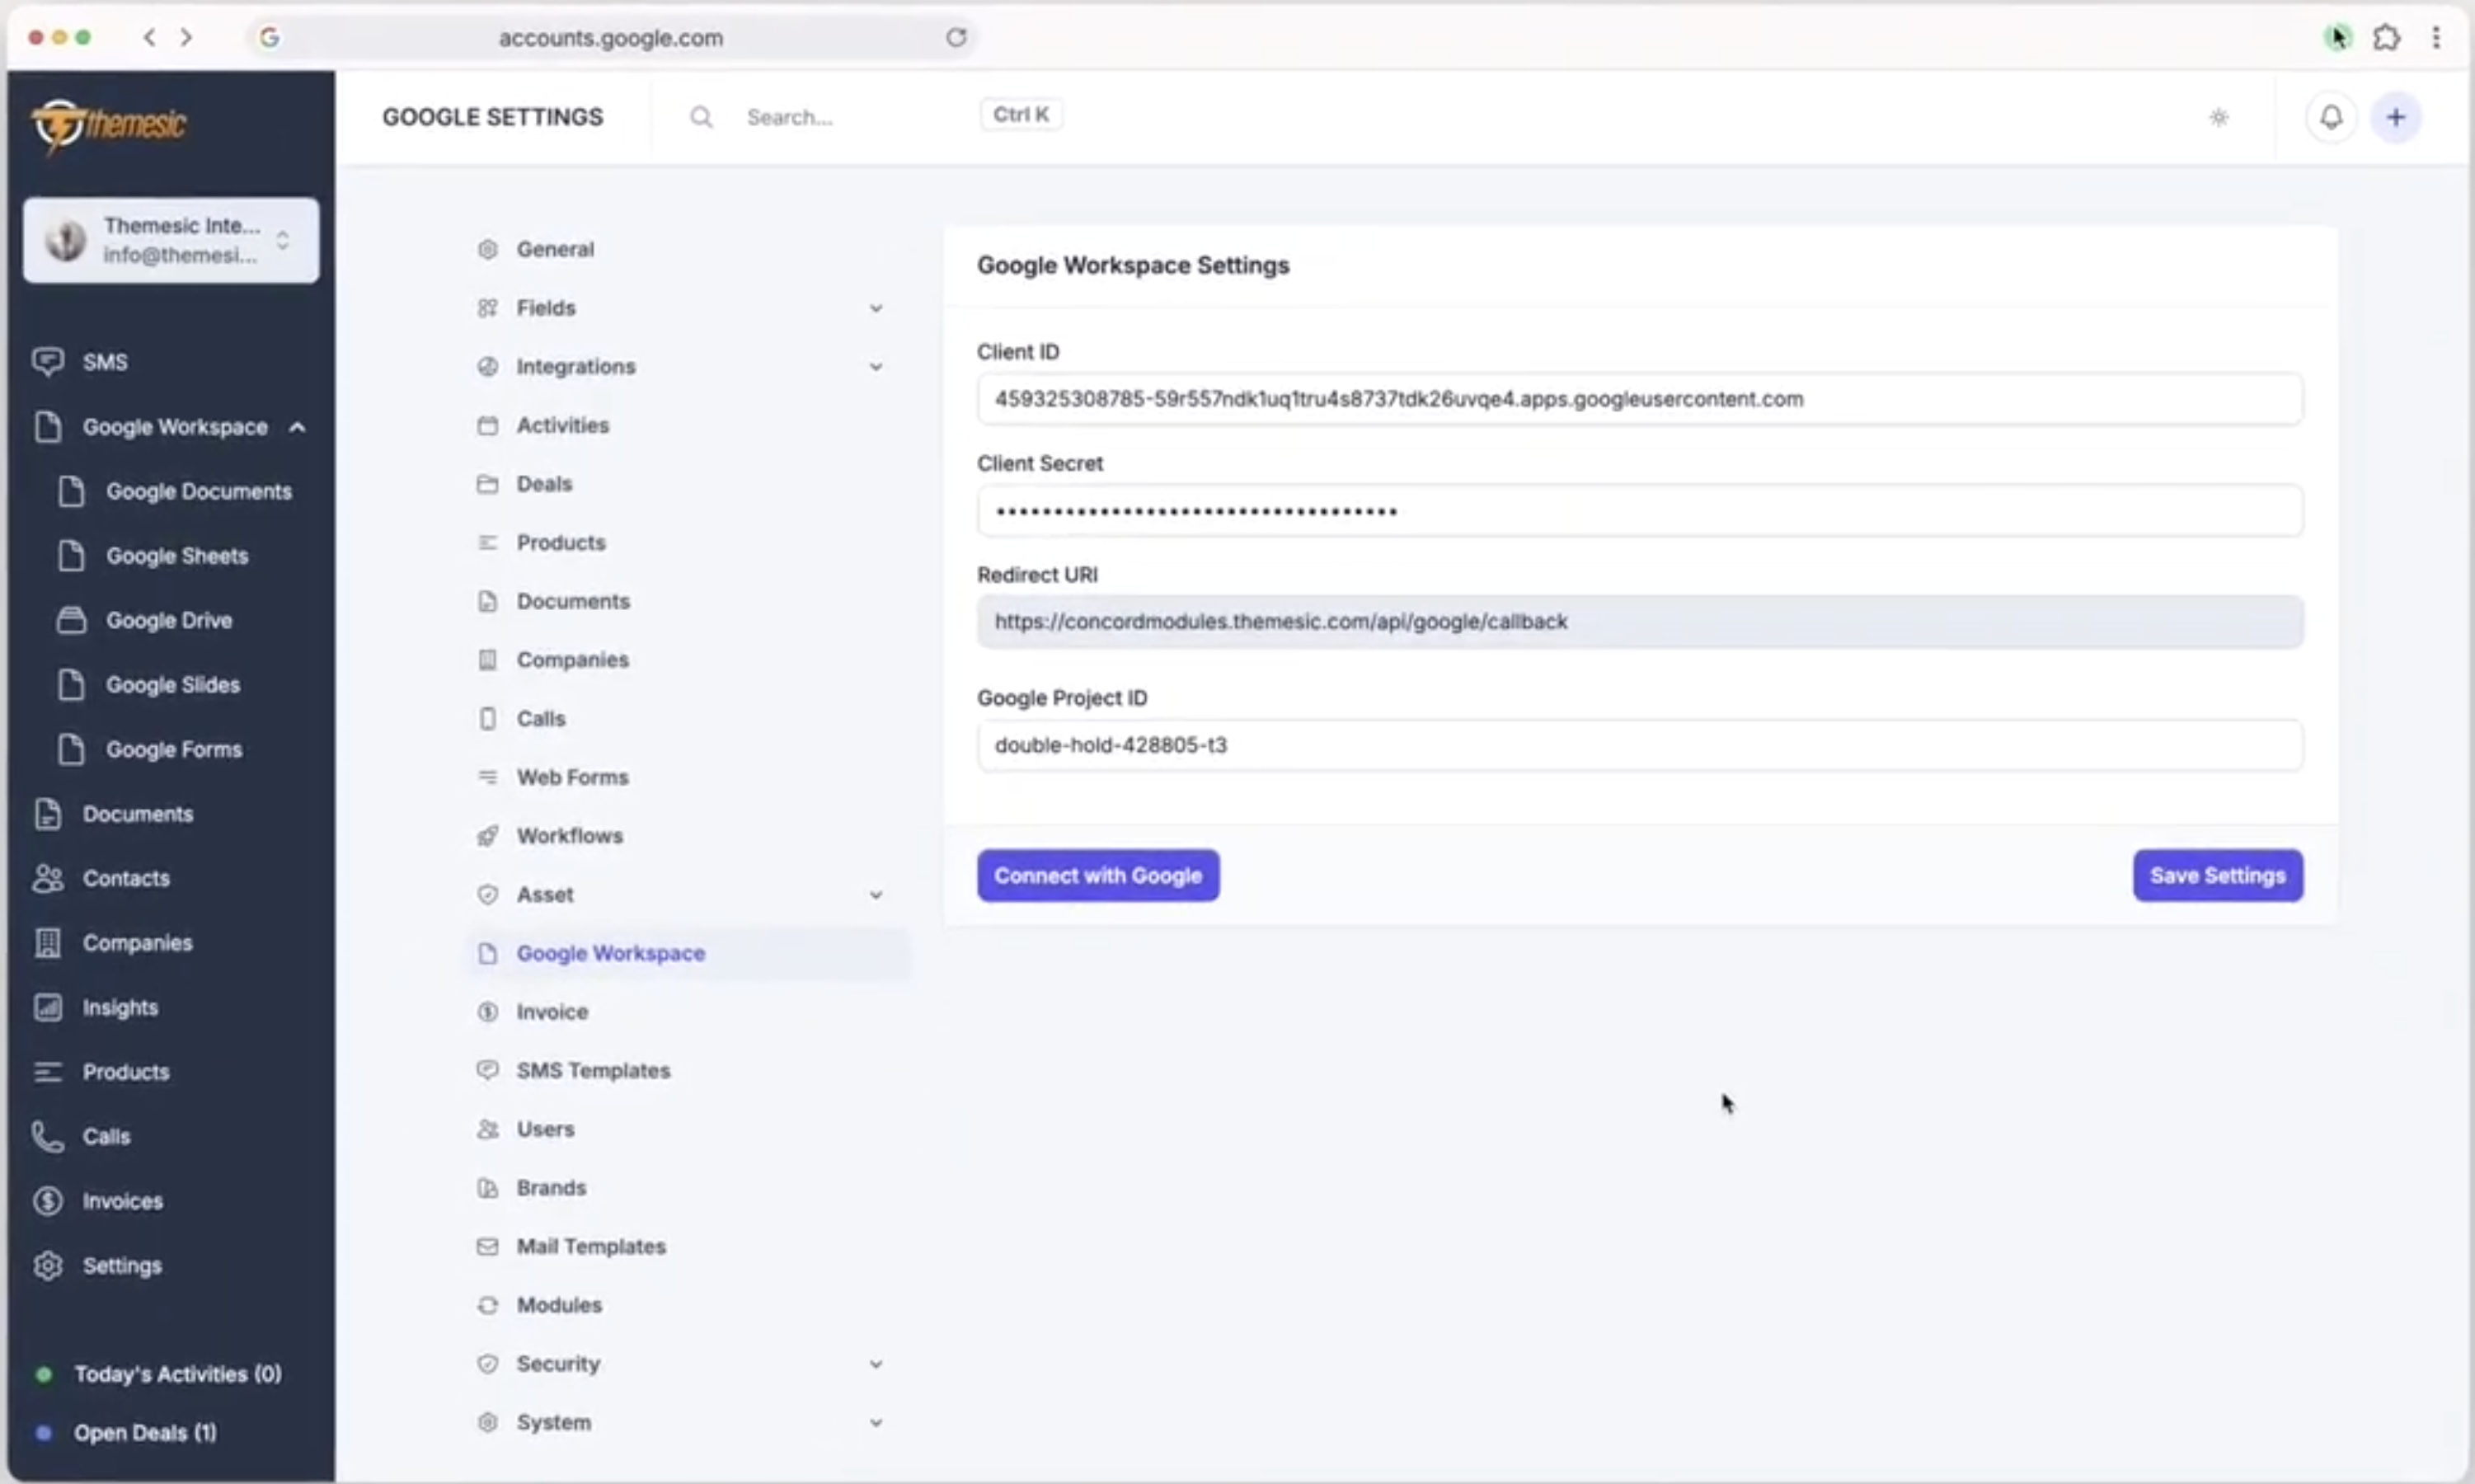Click the plus button in the top bar

(2397, 116)
